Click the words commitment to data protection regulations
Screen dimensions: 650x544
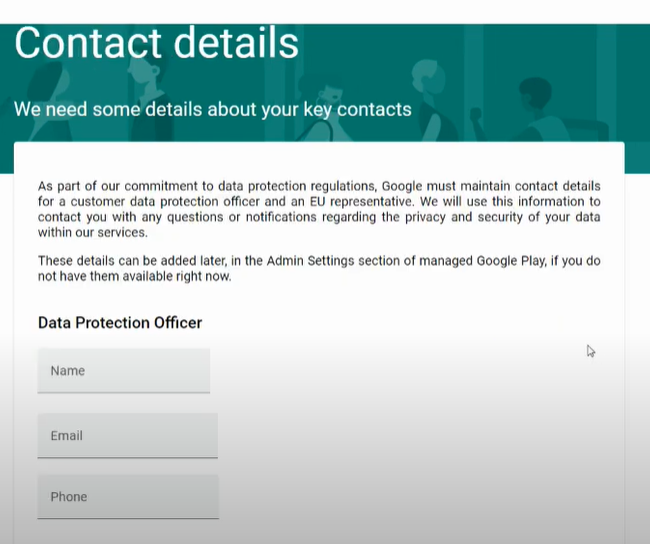(x=250, y=186)
